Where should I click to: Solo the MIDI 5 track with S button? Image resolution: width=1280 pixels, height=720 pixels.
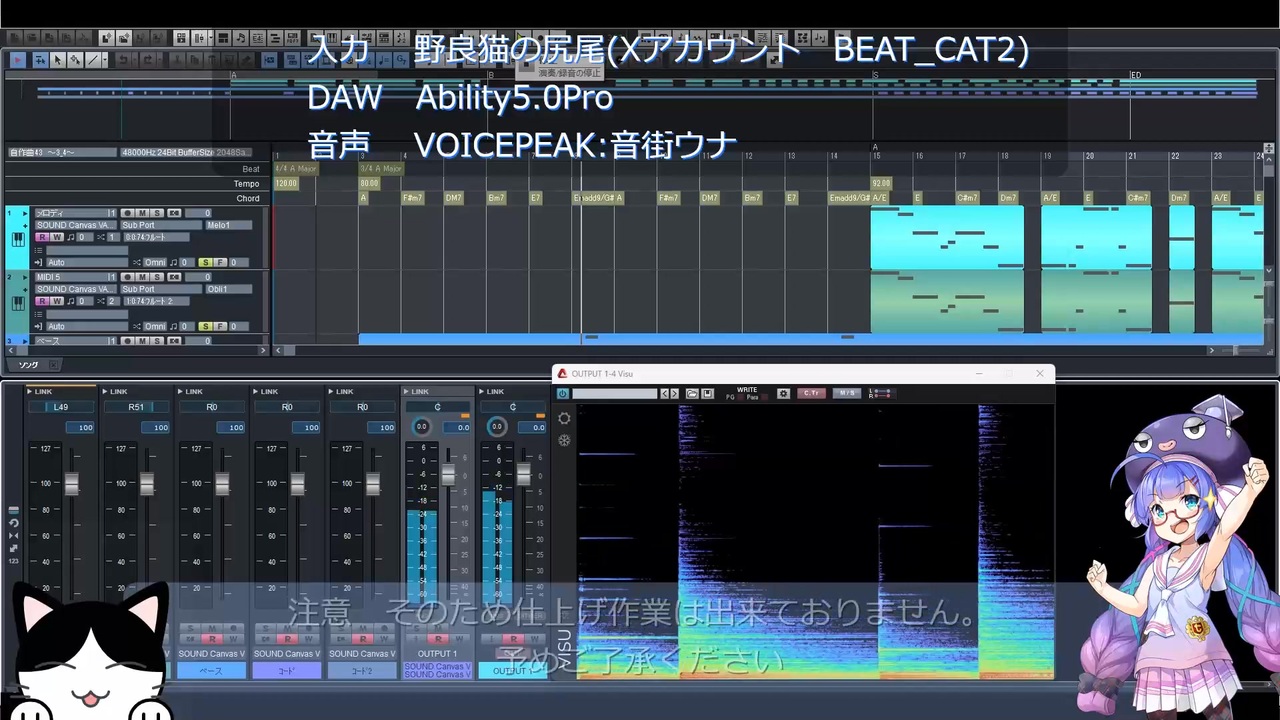click(157, 277)
